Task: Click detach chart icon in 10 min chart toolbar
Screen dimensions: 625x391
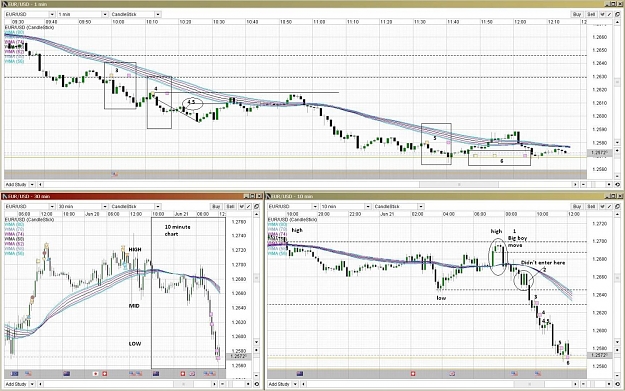Action: point(617,206)
